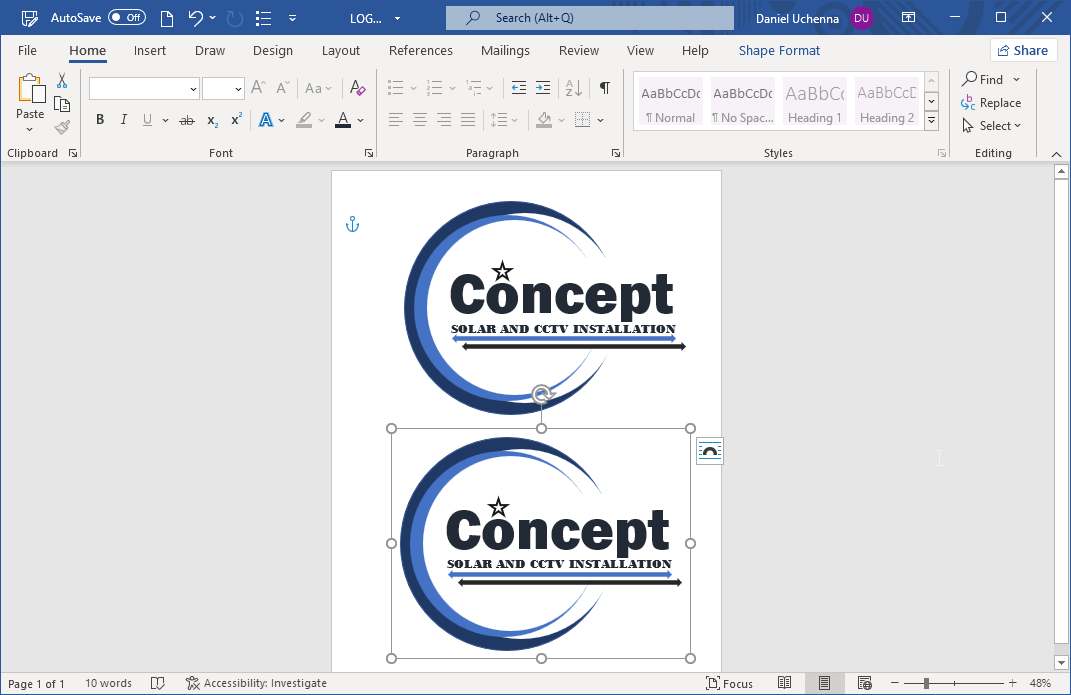Click the Share button
The height and width of the screenshot is (695, 1071).
[x=1023, y=51]
